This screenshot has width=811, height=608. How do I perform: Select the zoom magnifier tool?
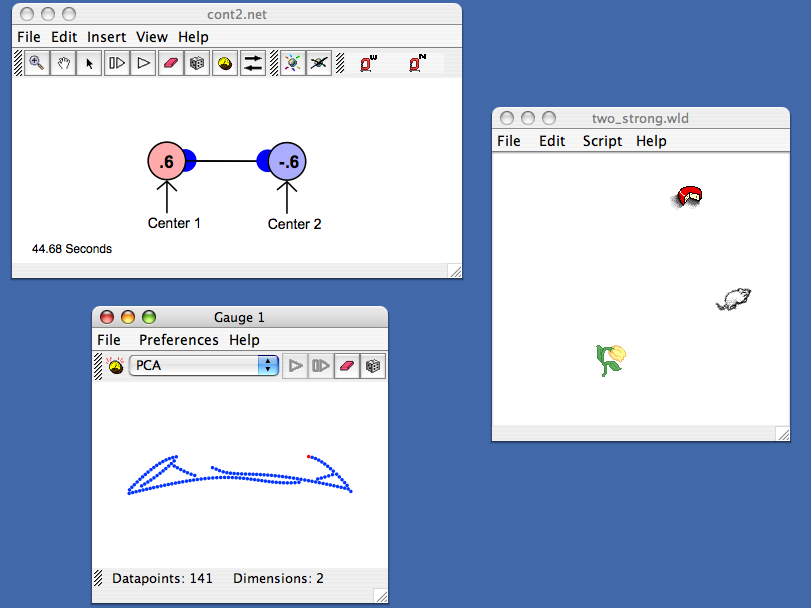coord(37,63)
